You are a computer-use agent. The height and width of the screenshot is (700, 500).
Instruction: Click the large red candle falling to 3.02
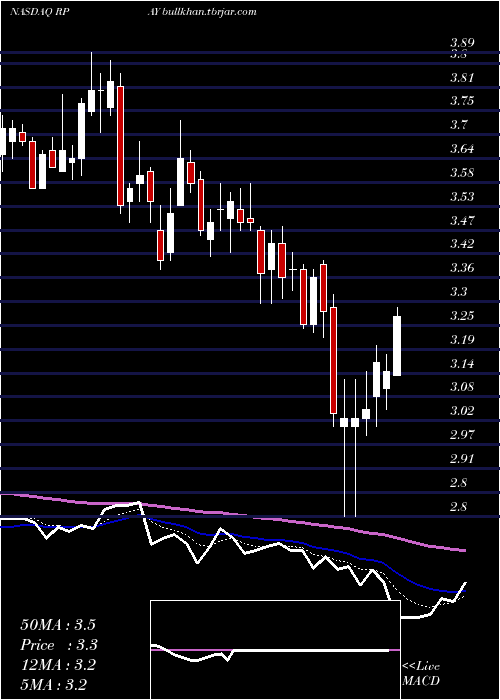(333, 360)
